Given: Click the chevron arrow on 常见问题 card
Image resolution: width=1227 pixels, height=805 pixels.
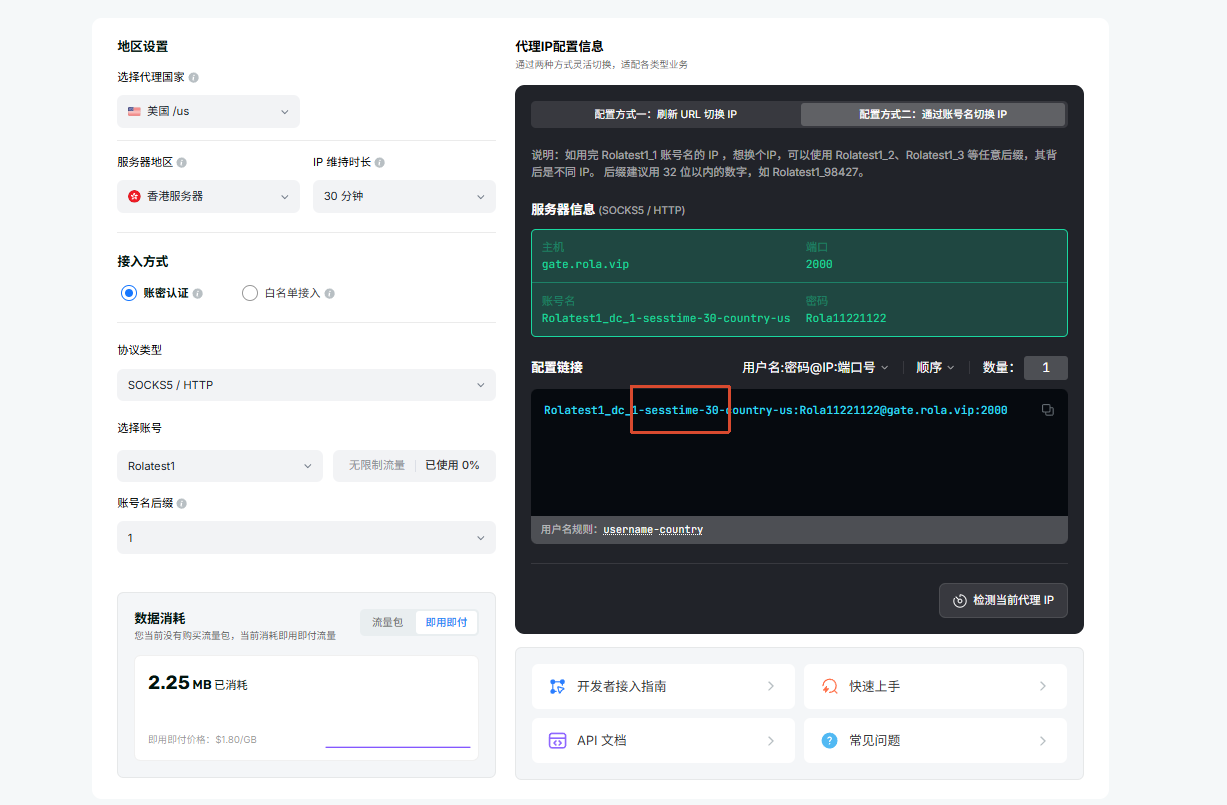Looking at the screenshot, I should coord(1043,741).
